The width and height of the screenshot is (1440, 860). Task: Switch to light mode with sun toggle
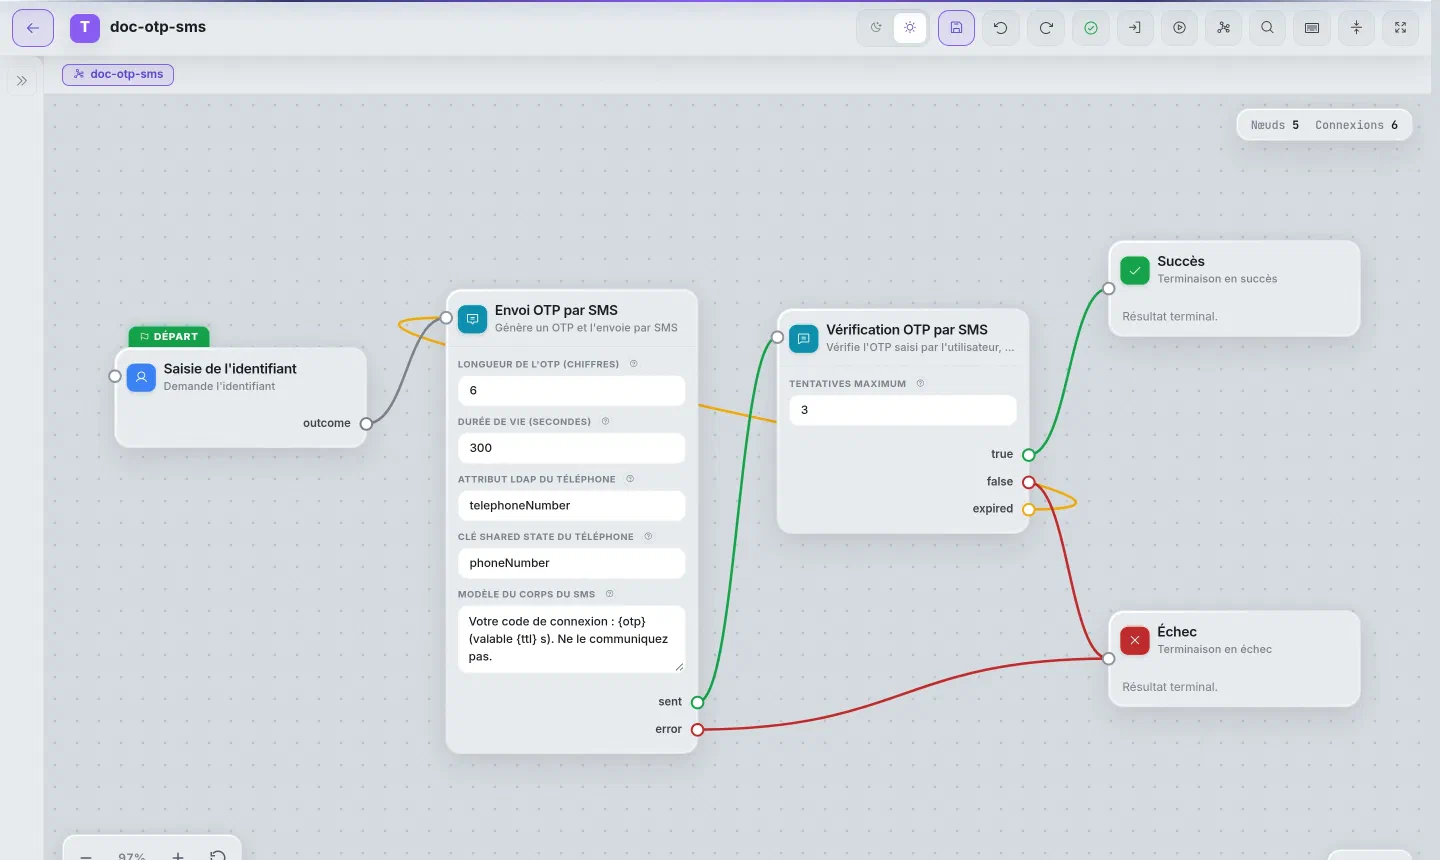pos(910,28)
